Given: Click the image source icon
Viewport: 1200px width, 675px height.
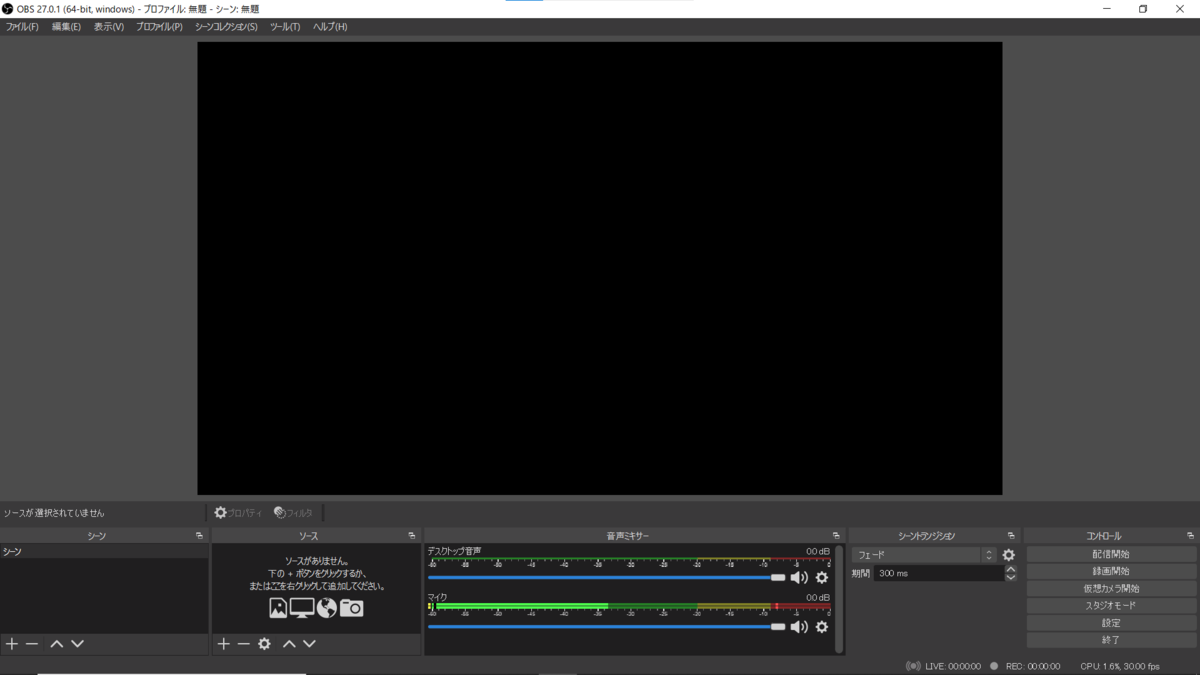Looking at the screenshot, I should 278,608.
